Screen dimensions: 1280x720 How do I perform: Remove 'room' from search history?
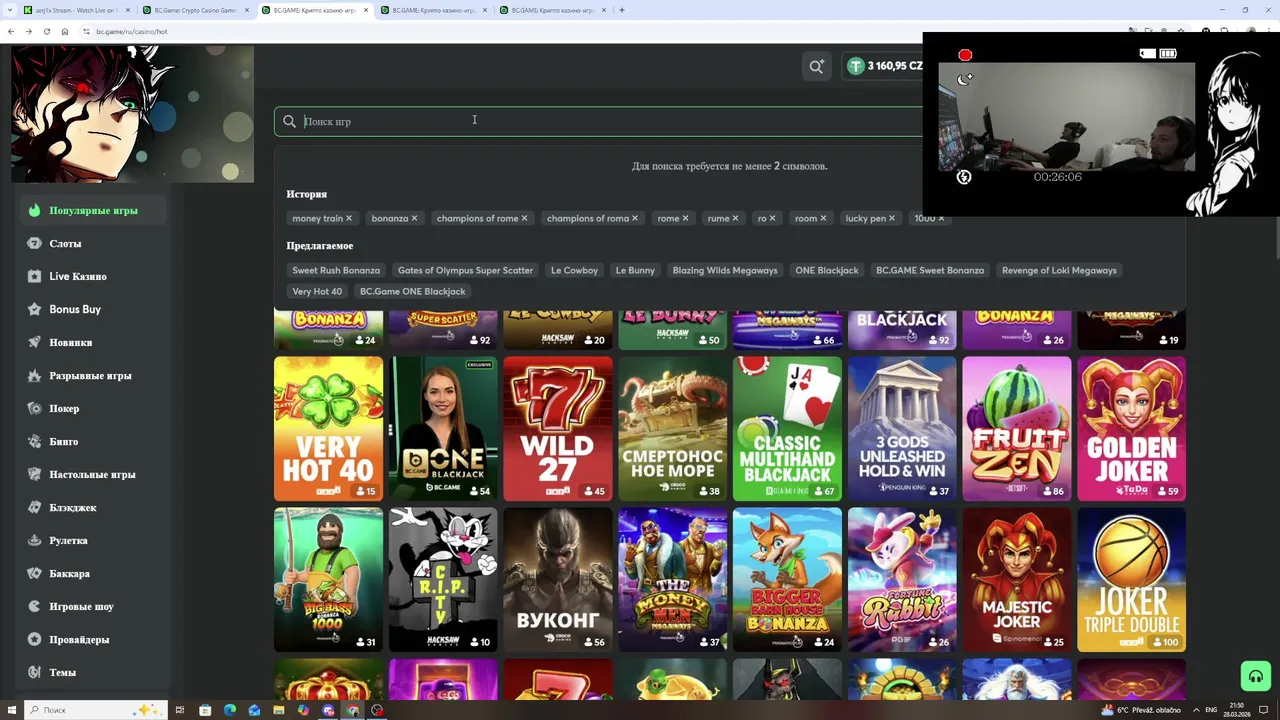pyautogui.click(x=823, y=218)
